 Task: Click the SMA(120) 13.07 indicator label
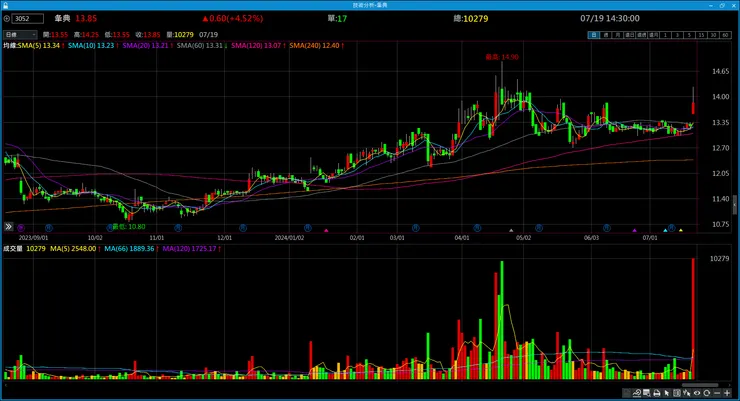click(x=258, y=45)
